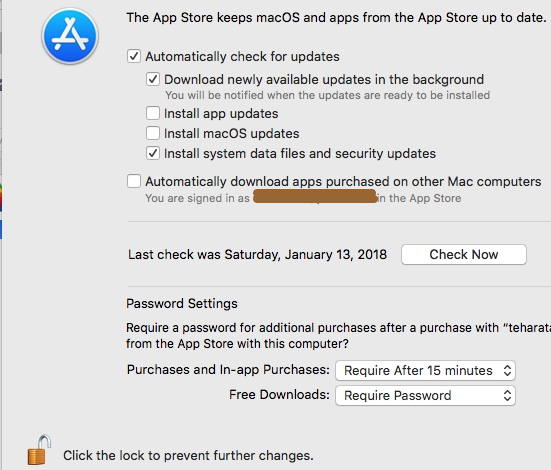Enable Install macOS updates checkbox
The width and height of the screenshot is (551, 470).
[x=153, y=133]
